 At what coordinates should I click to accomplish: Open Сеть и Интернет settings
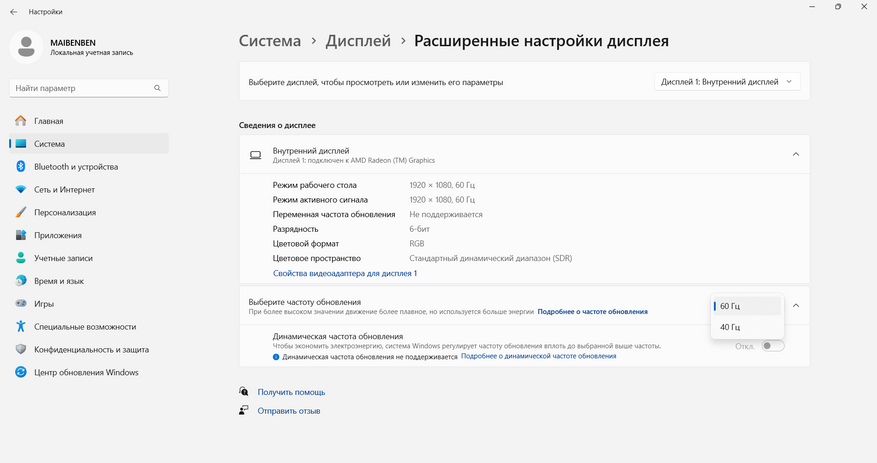pos(64,190)
